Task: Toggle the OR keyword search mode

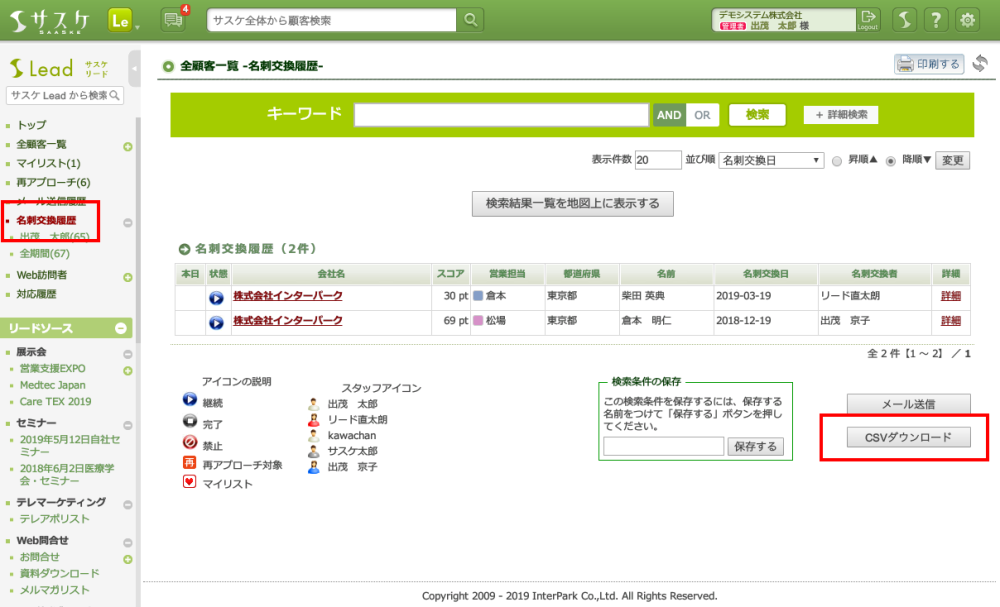Action: pos(702,115)
